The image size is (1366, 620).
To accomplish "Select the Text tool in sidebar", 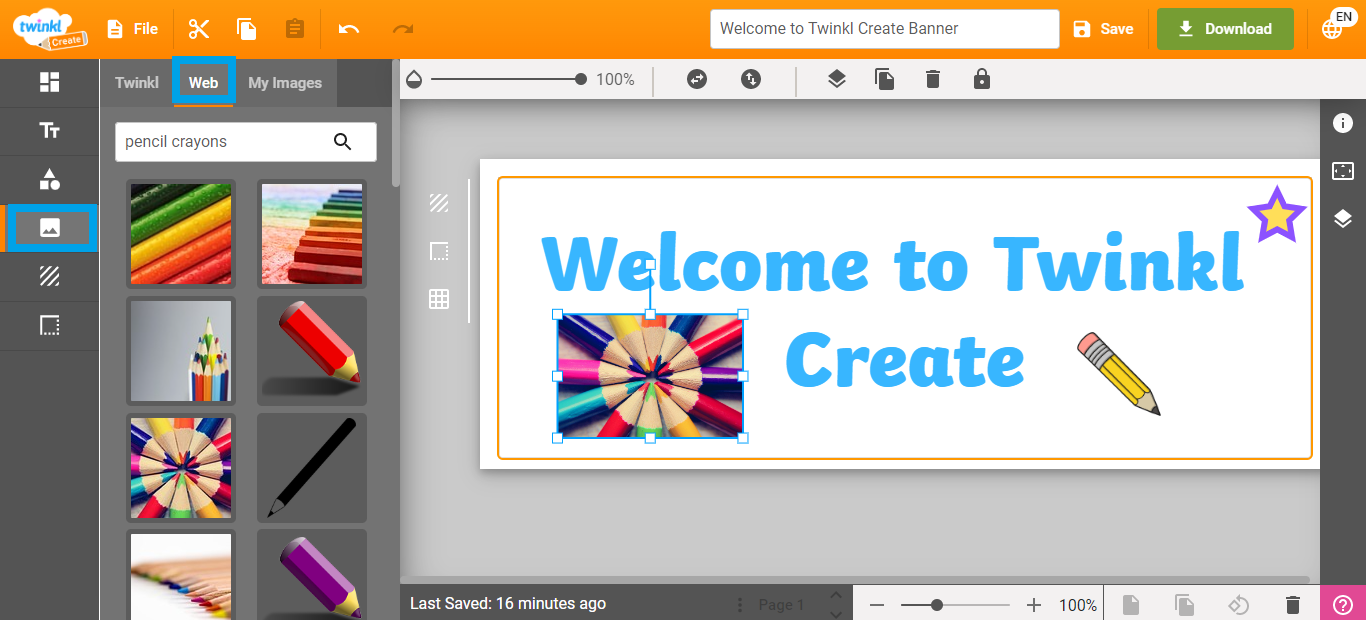I will [49, 131].
